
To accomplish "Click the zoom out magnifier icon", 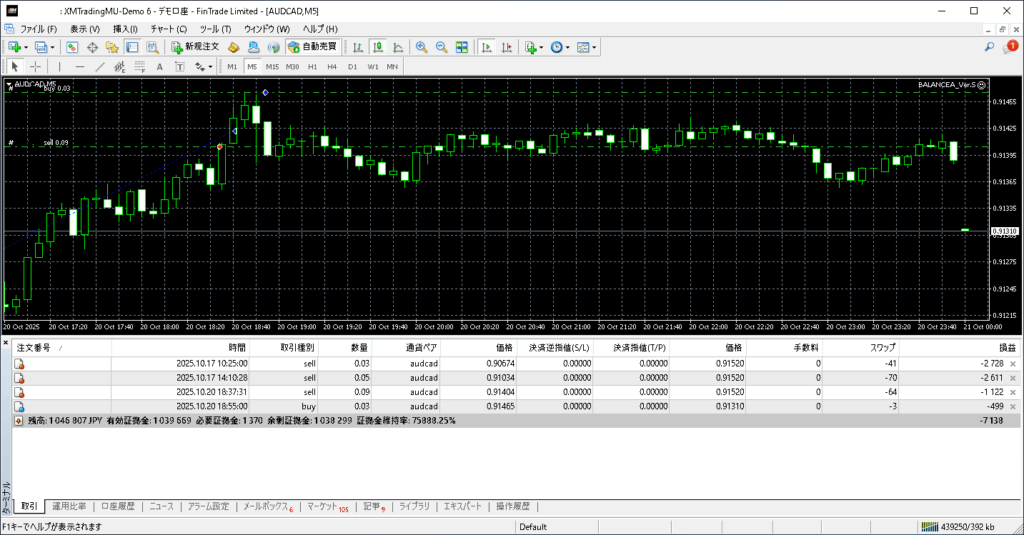I will (x=441, y=47).
